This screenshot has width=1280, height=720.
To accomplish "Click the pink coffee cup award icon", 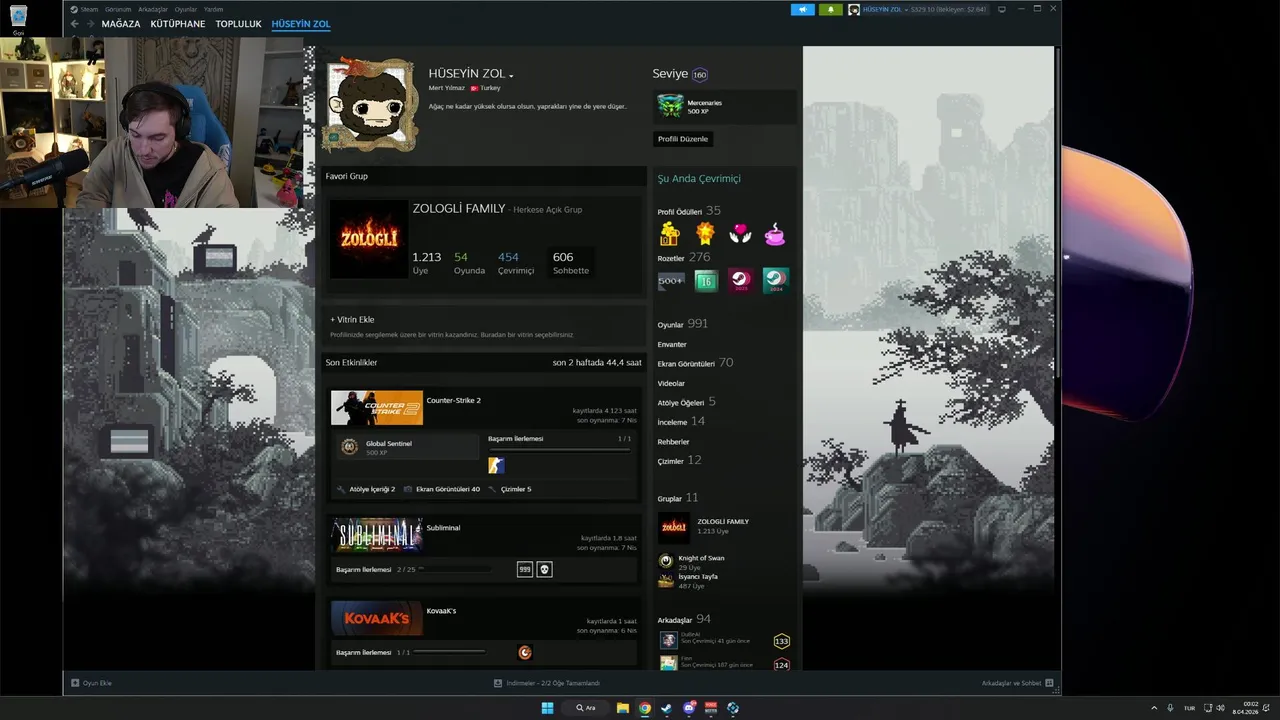I will (774, 234).
